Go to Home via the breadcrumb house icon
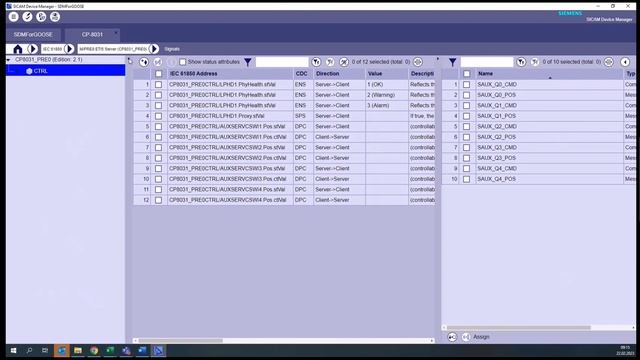Viewport: 640px width, 360px height. click(18, 49)
